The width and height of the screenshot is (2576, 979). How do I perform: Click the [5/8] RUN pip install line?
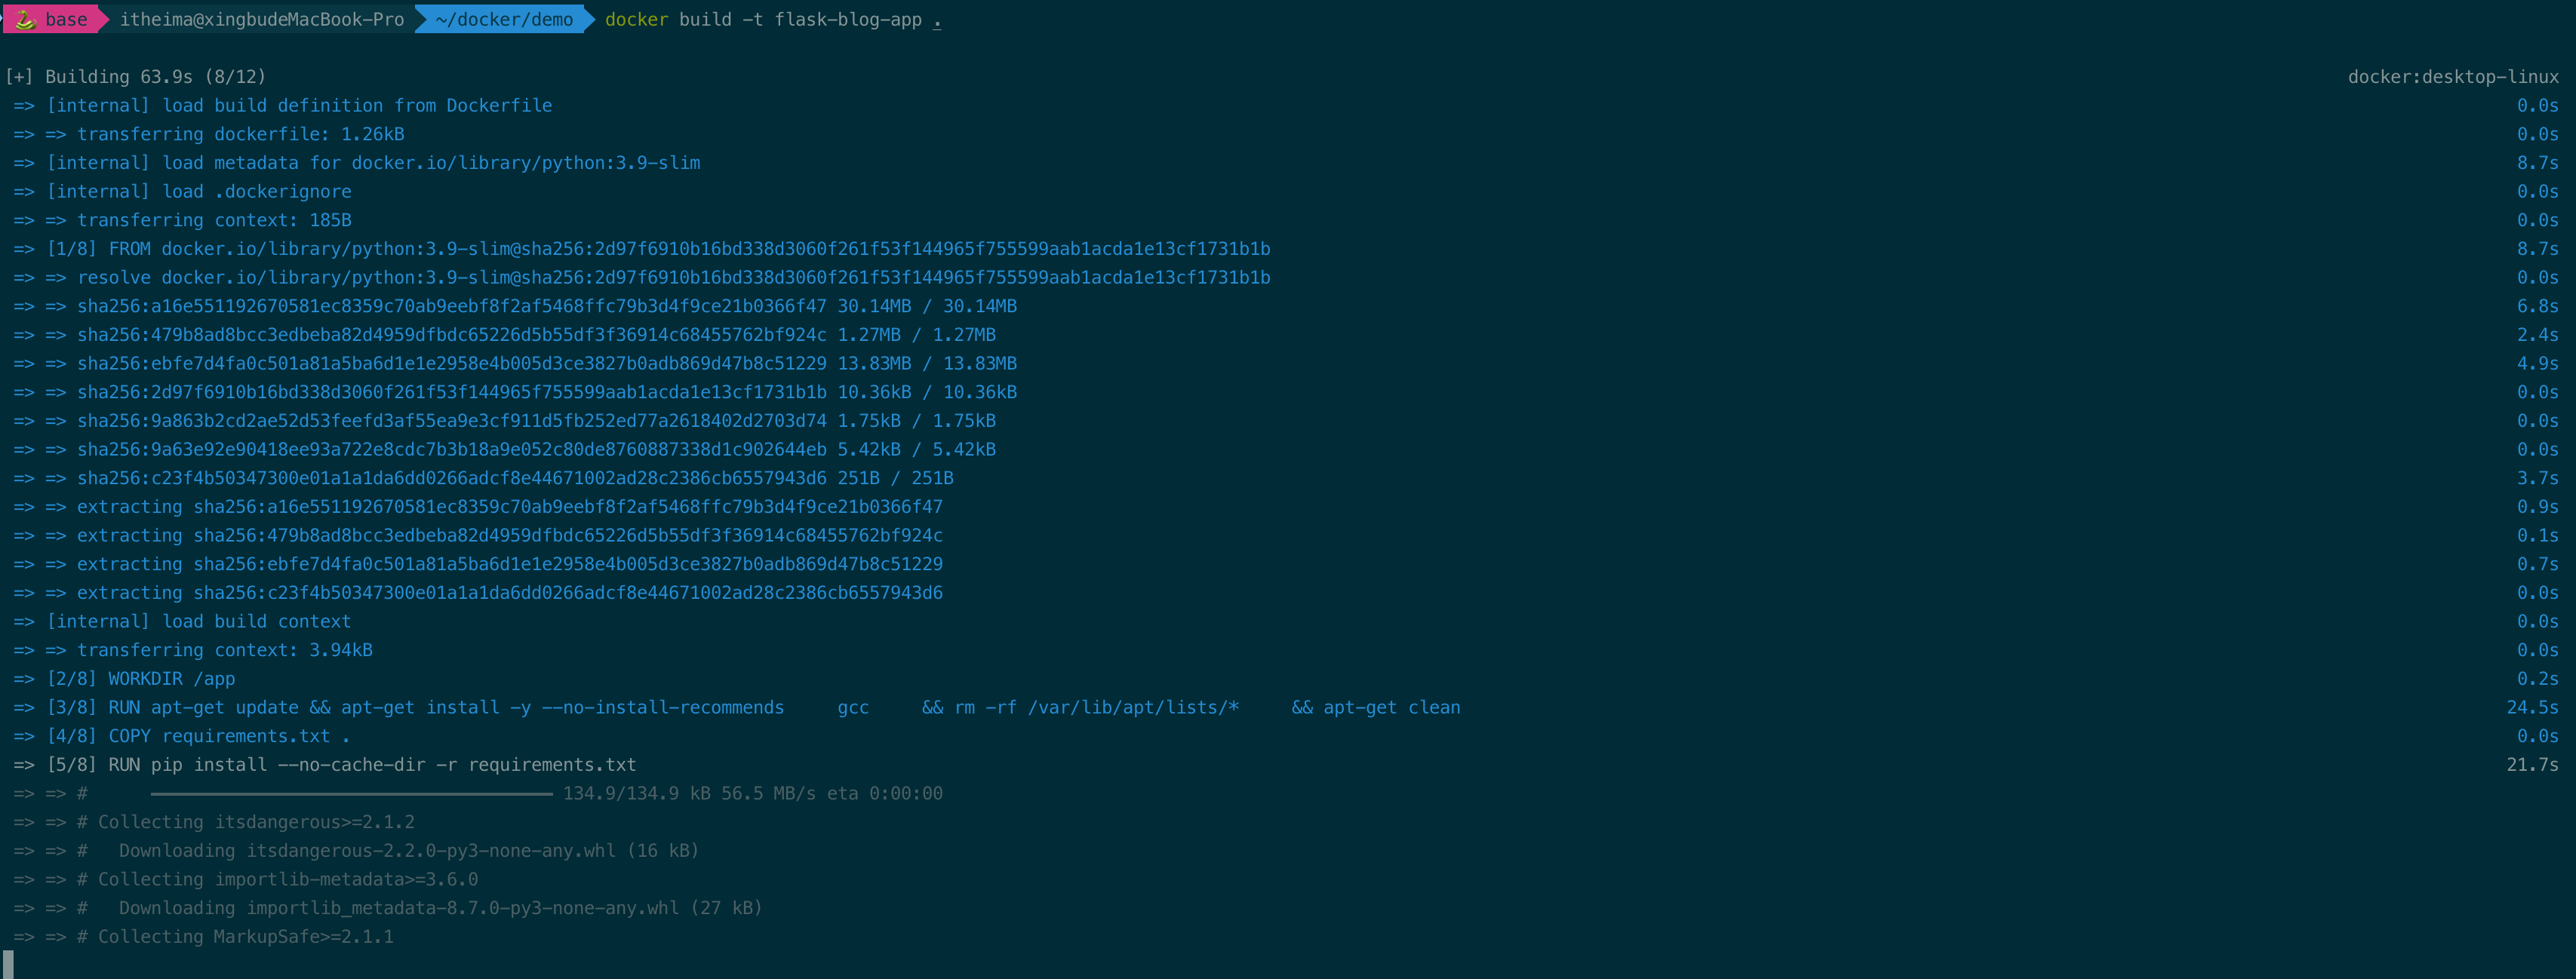(341, 765)
